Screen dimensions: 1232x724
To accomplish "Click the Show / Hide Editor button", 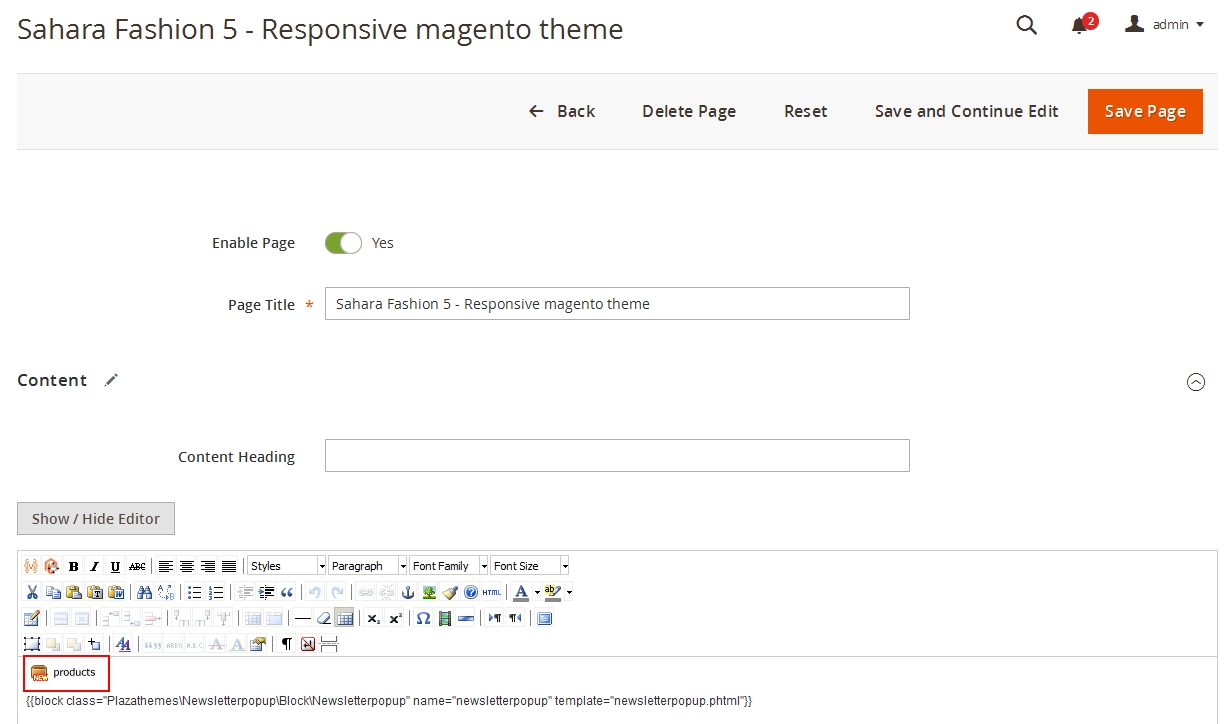I will click(x=96, y=518).
